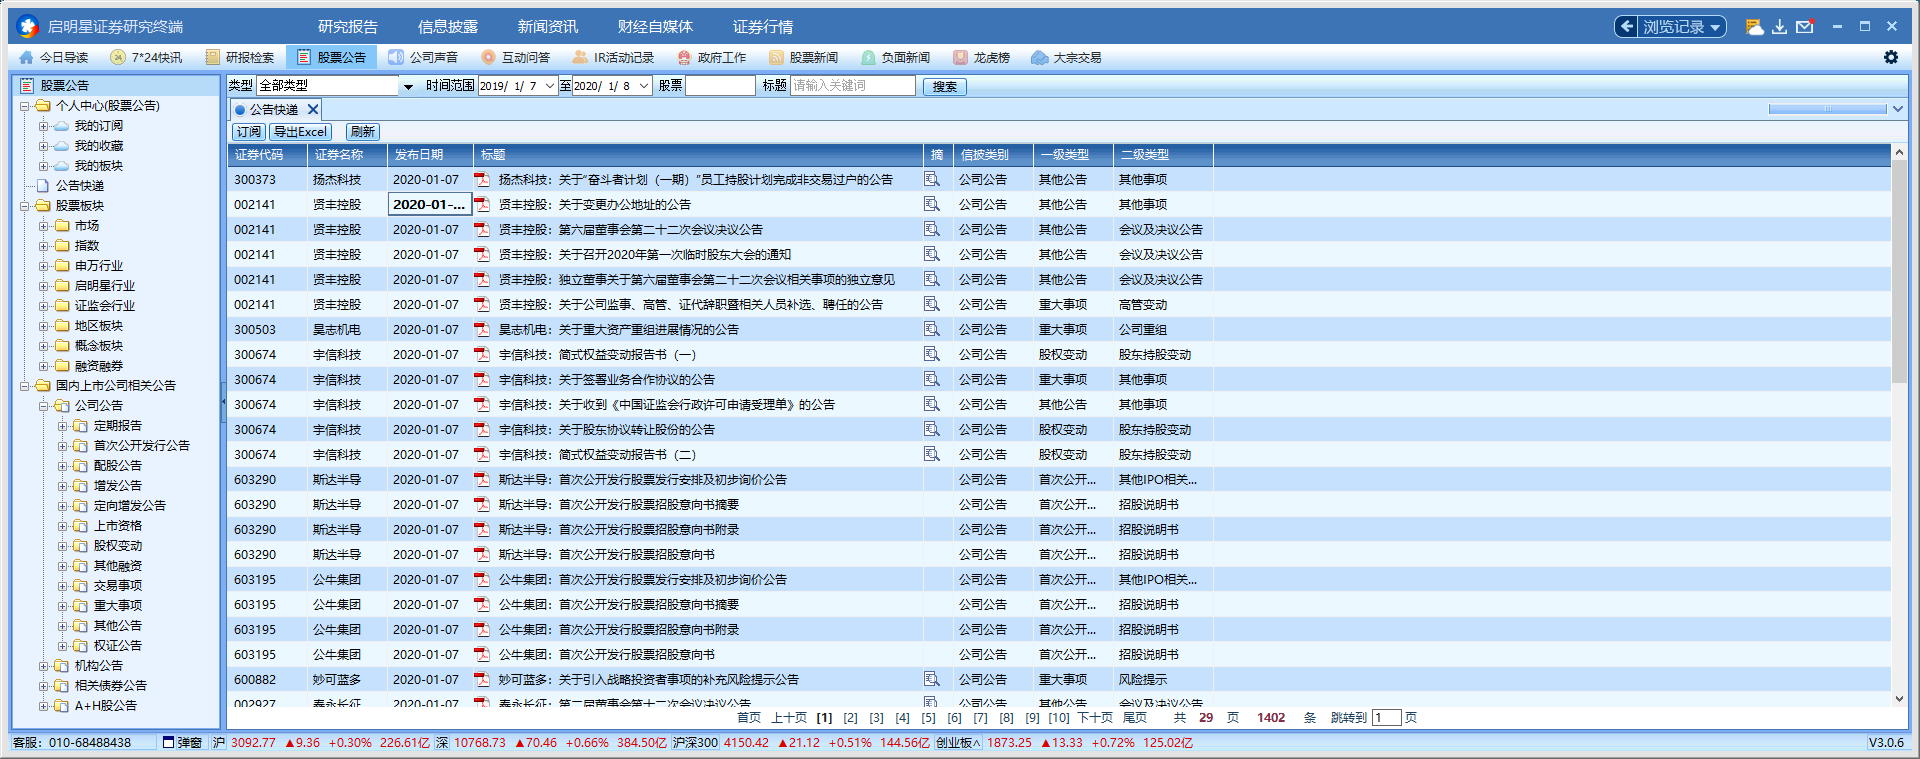Open the settings gear icon
The image size is (1920, 759).
pos(1891,57)
